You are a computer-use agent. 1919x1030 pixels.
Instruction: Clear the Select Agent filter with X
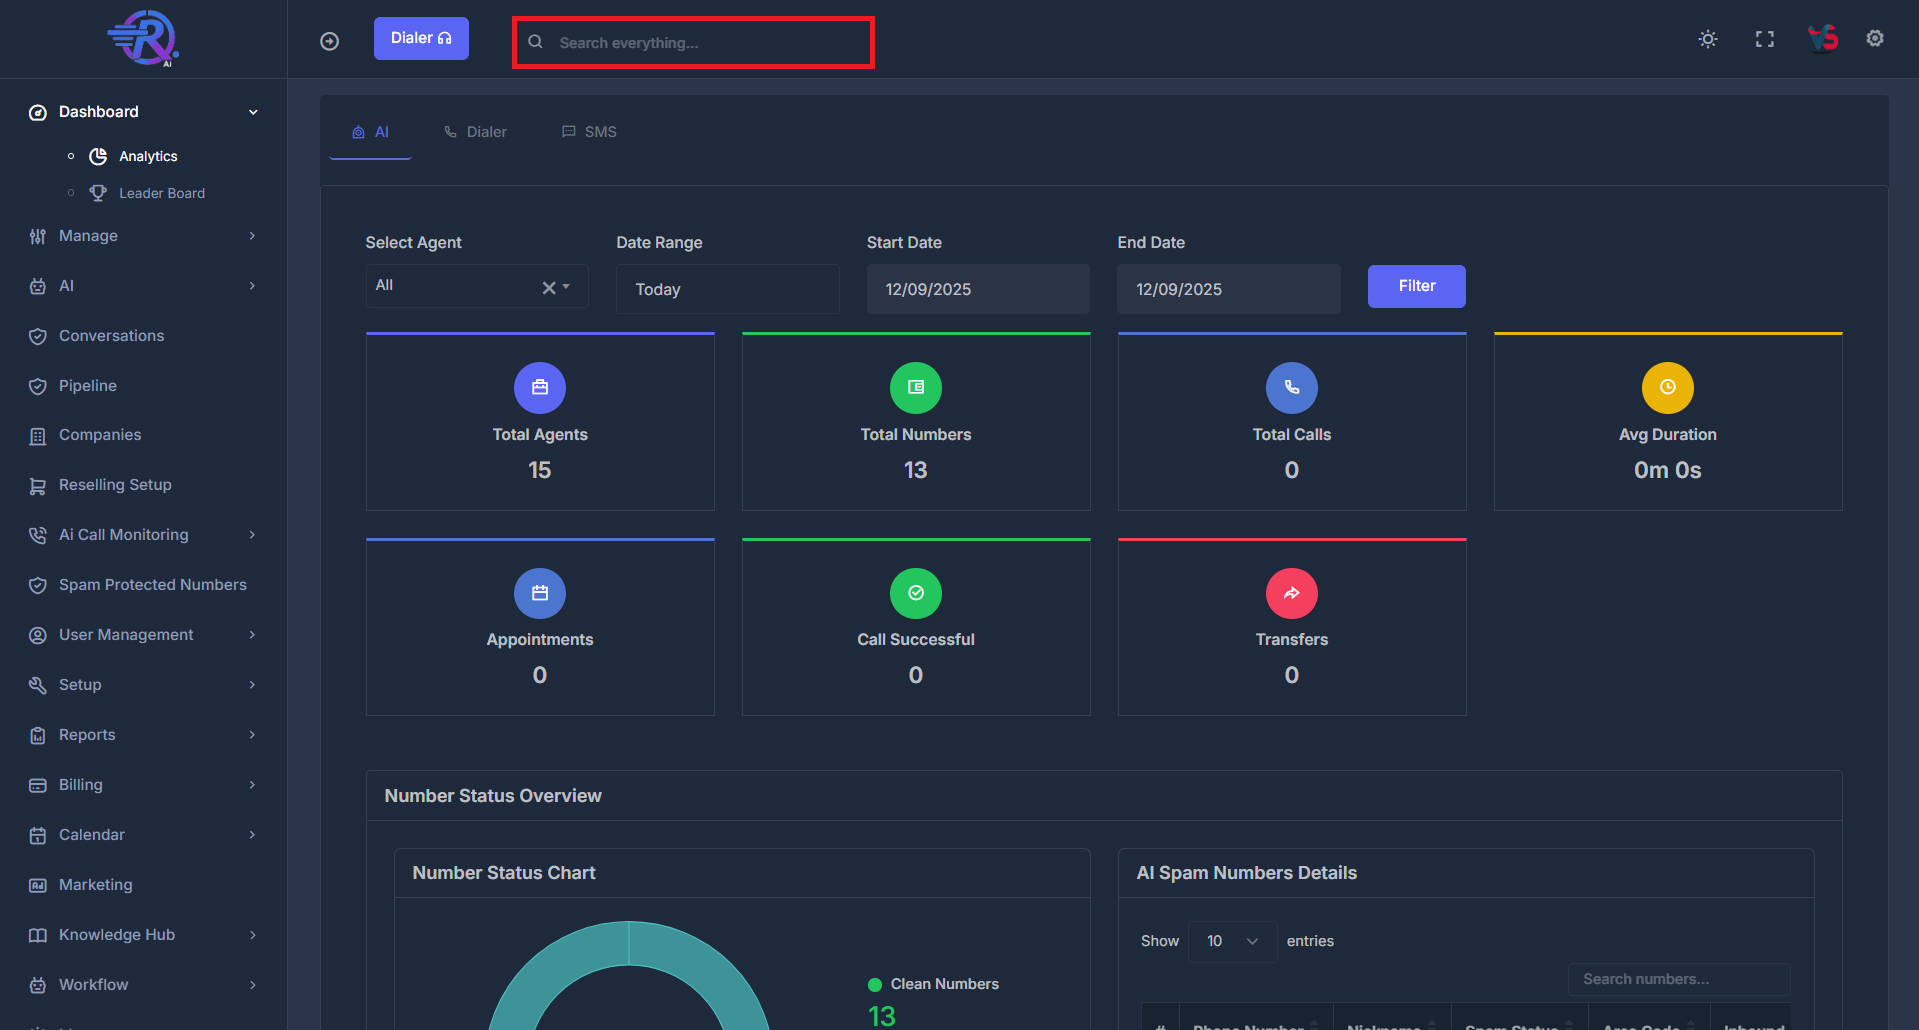coord(547,286)
